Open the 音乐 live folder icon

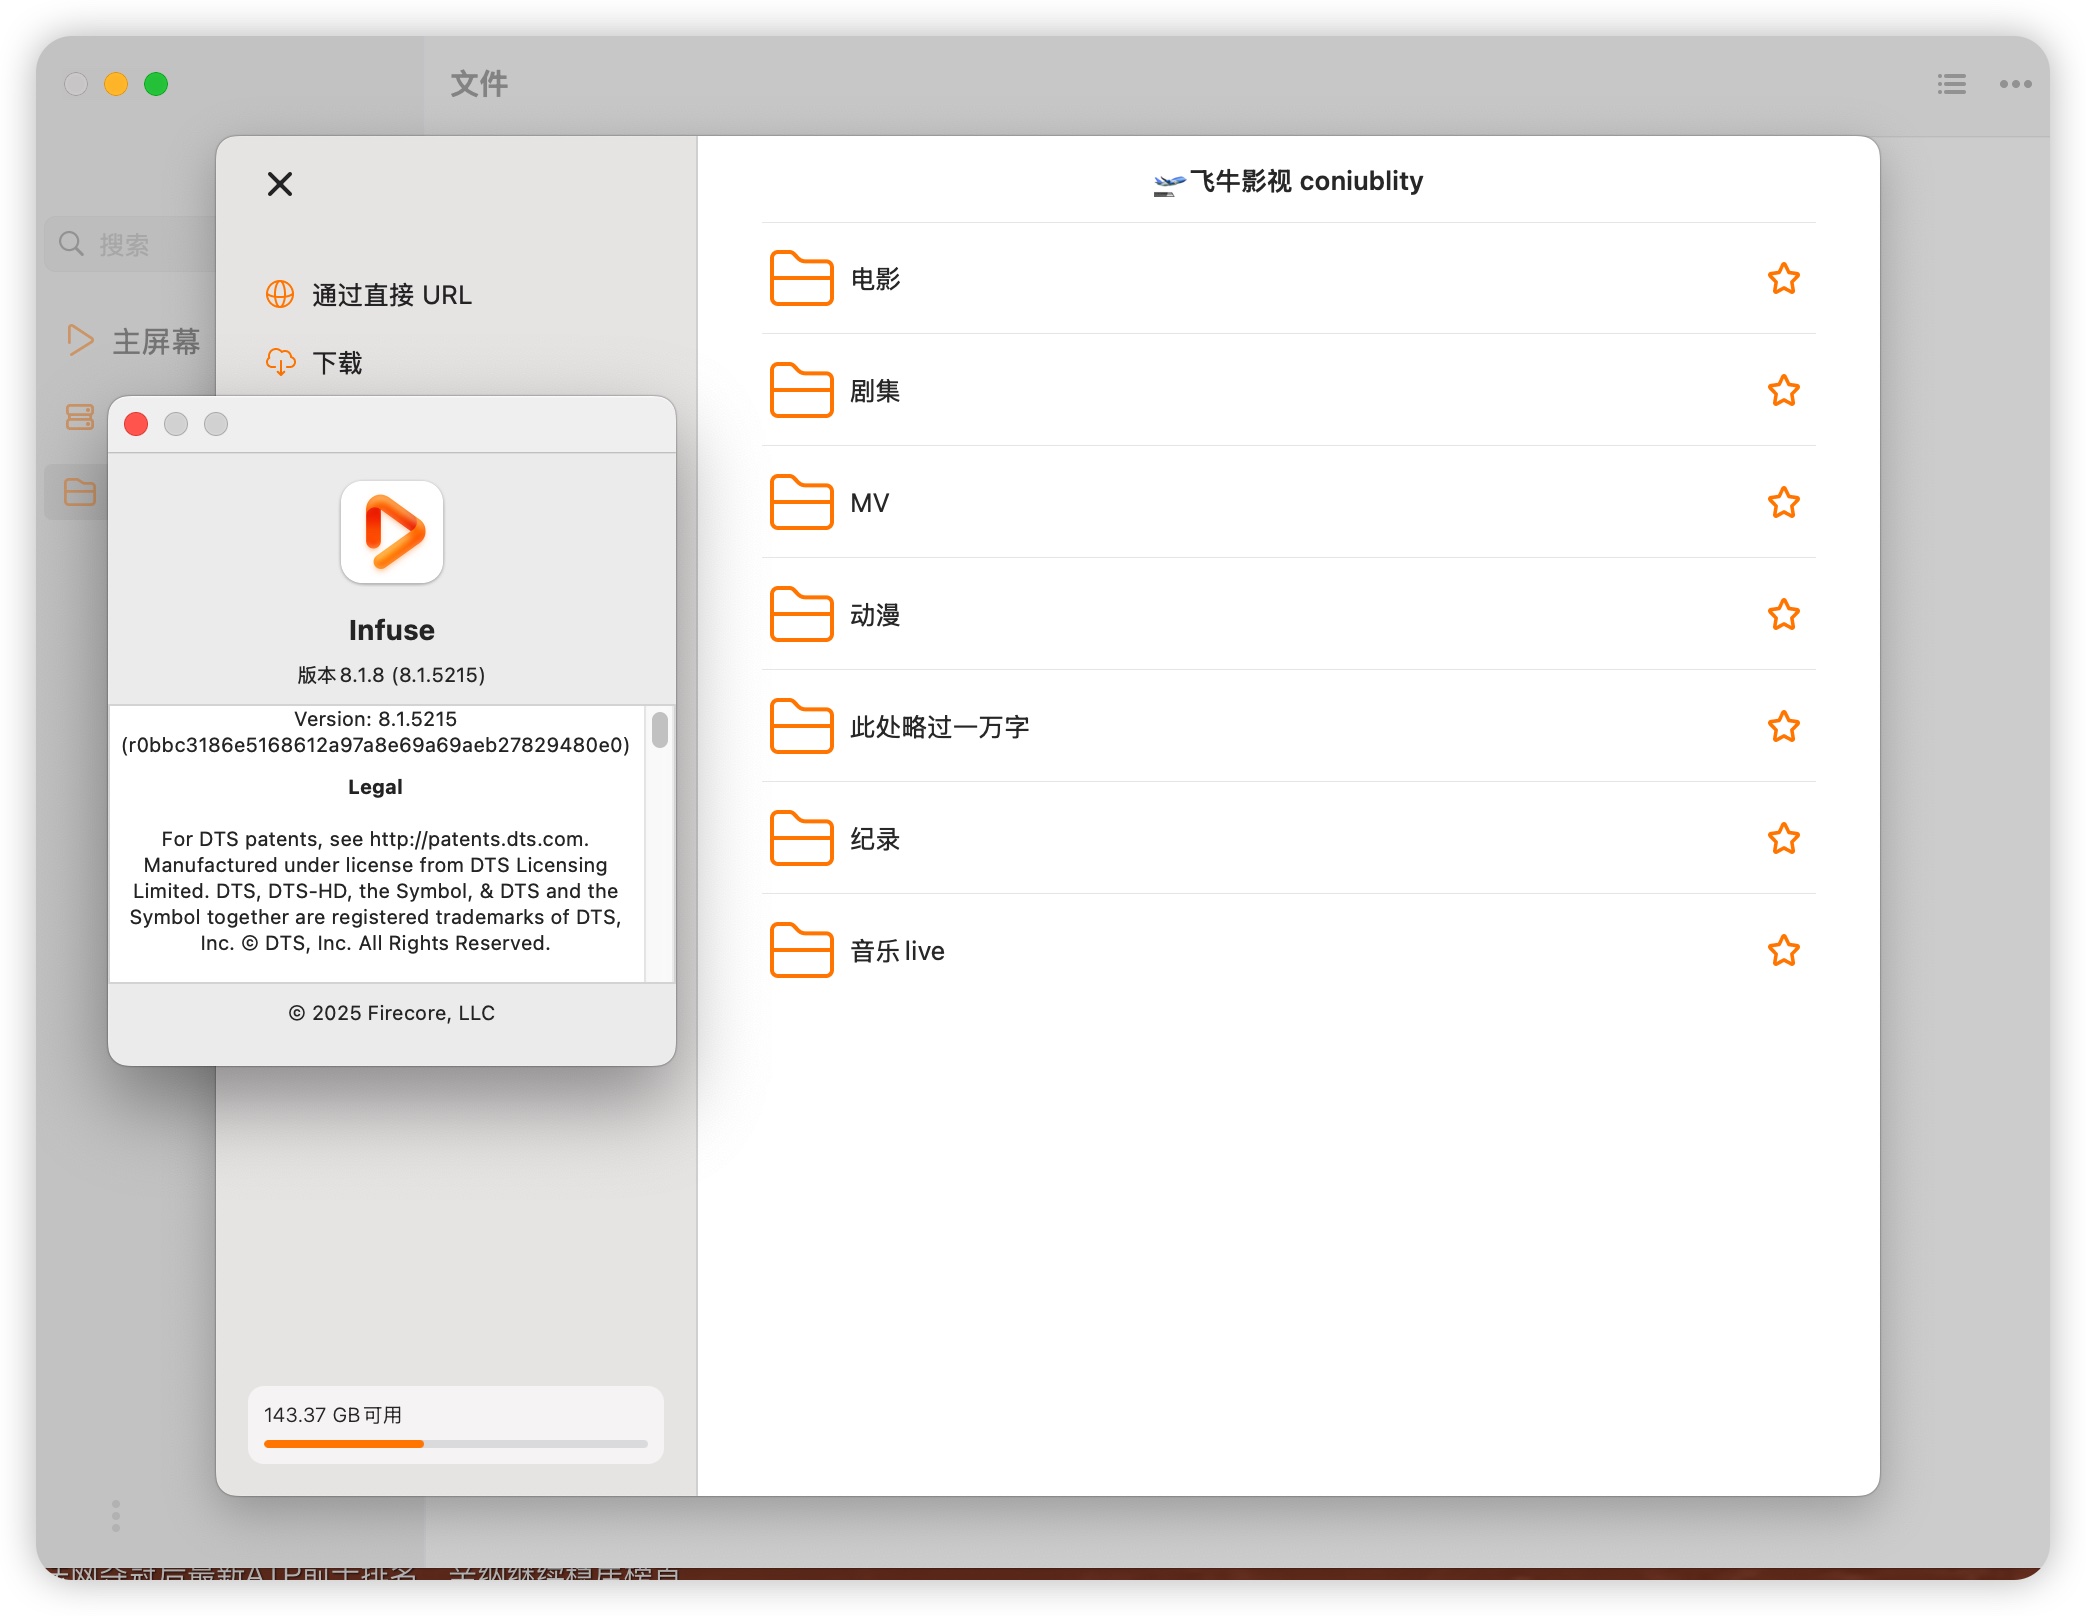[801, 950]
